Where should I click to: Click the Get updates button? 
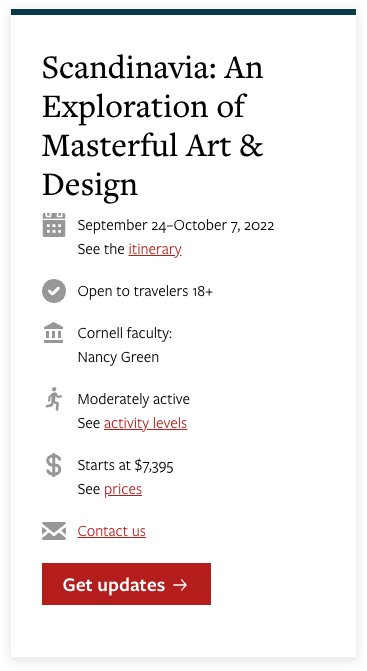[126, 584]
